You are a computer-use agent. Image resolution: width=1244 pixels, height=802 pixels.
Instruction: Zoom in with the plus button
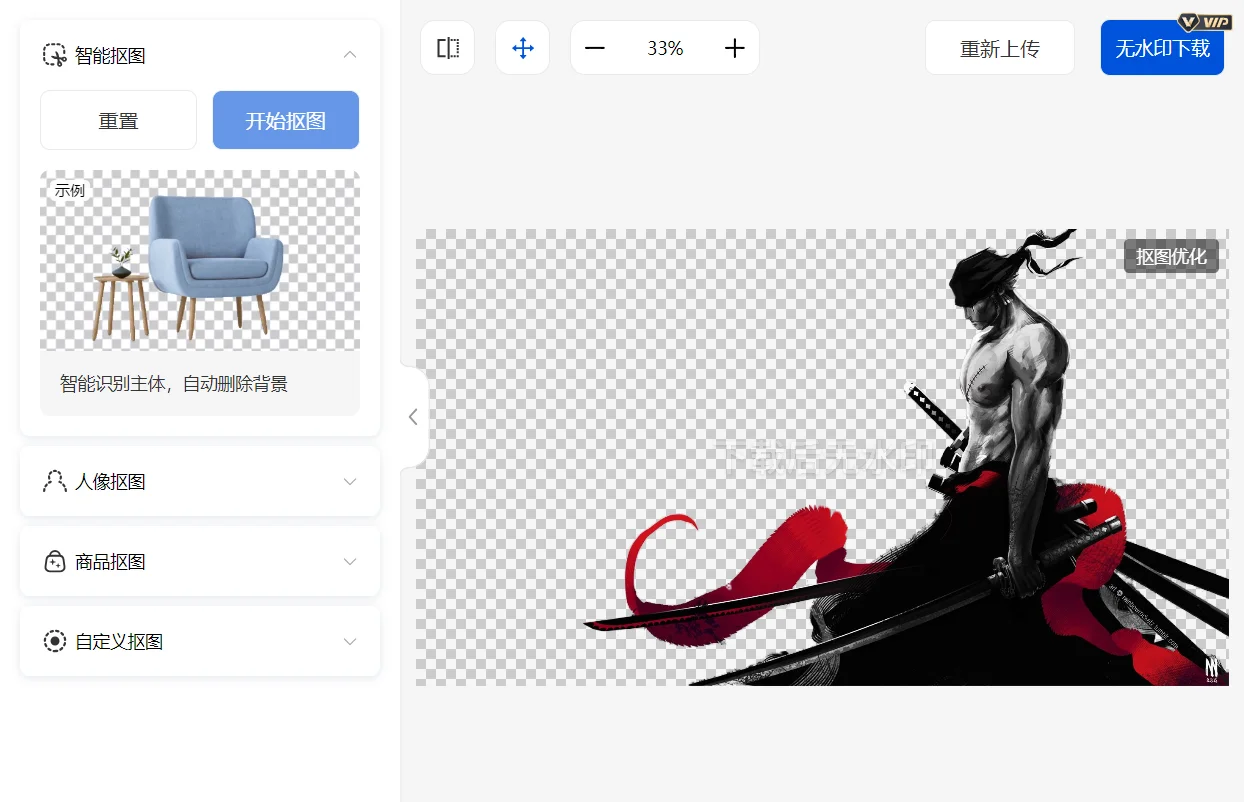pyautogui.click(x=735, y=48)
